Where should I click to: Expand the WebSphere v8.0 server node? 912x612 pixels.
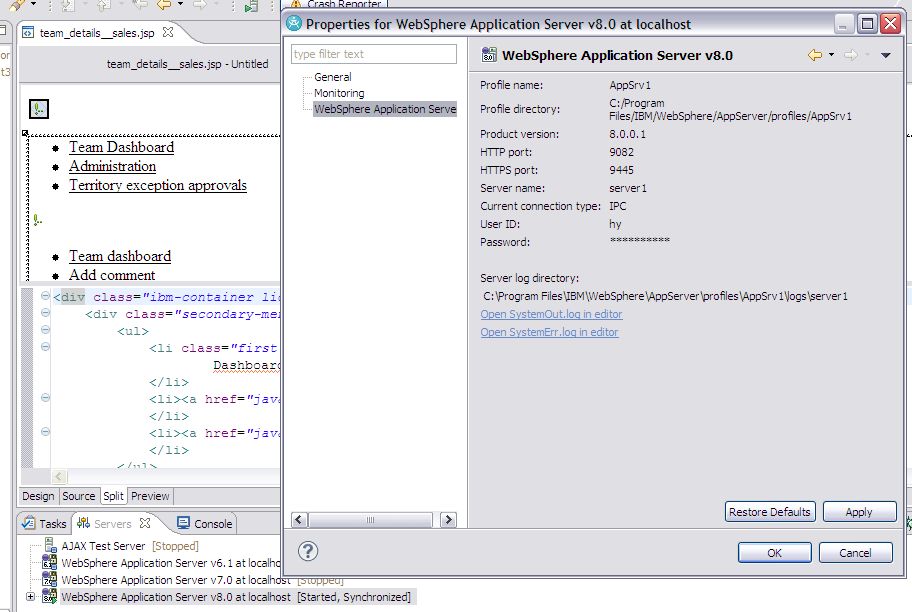(x=30, y=596)
